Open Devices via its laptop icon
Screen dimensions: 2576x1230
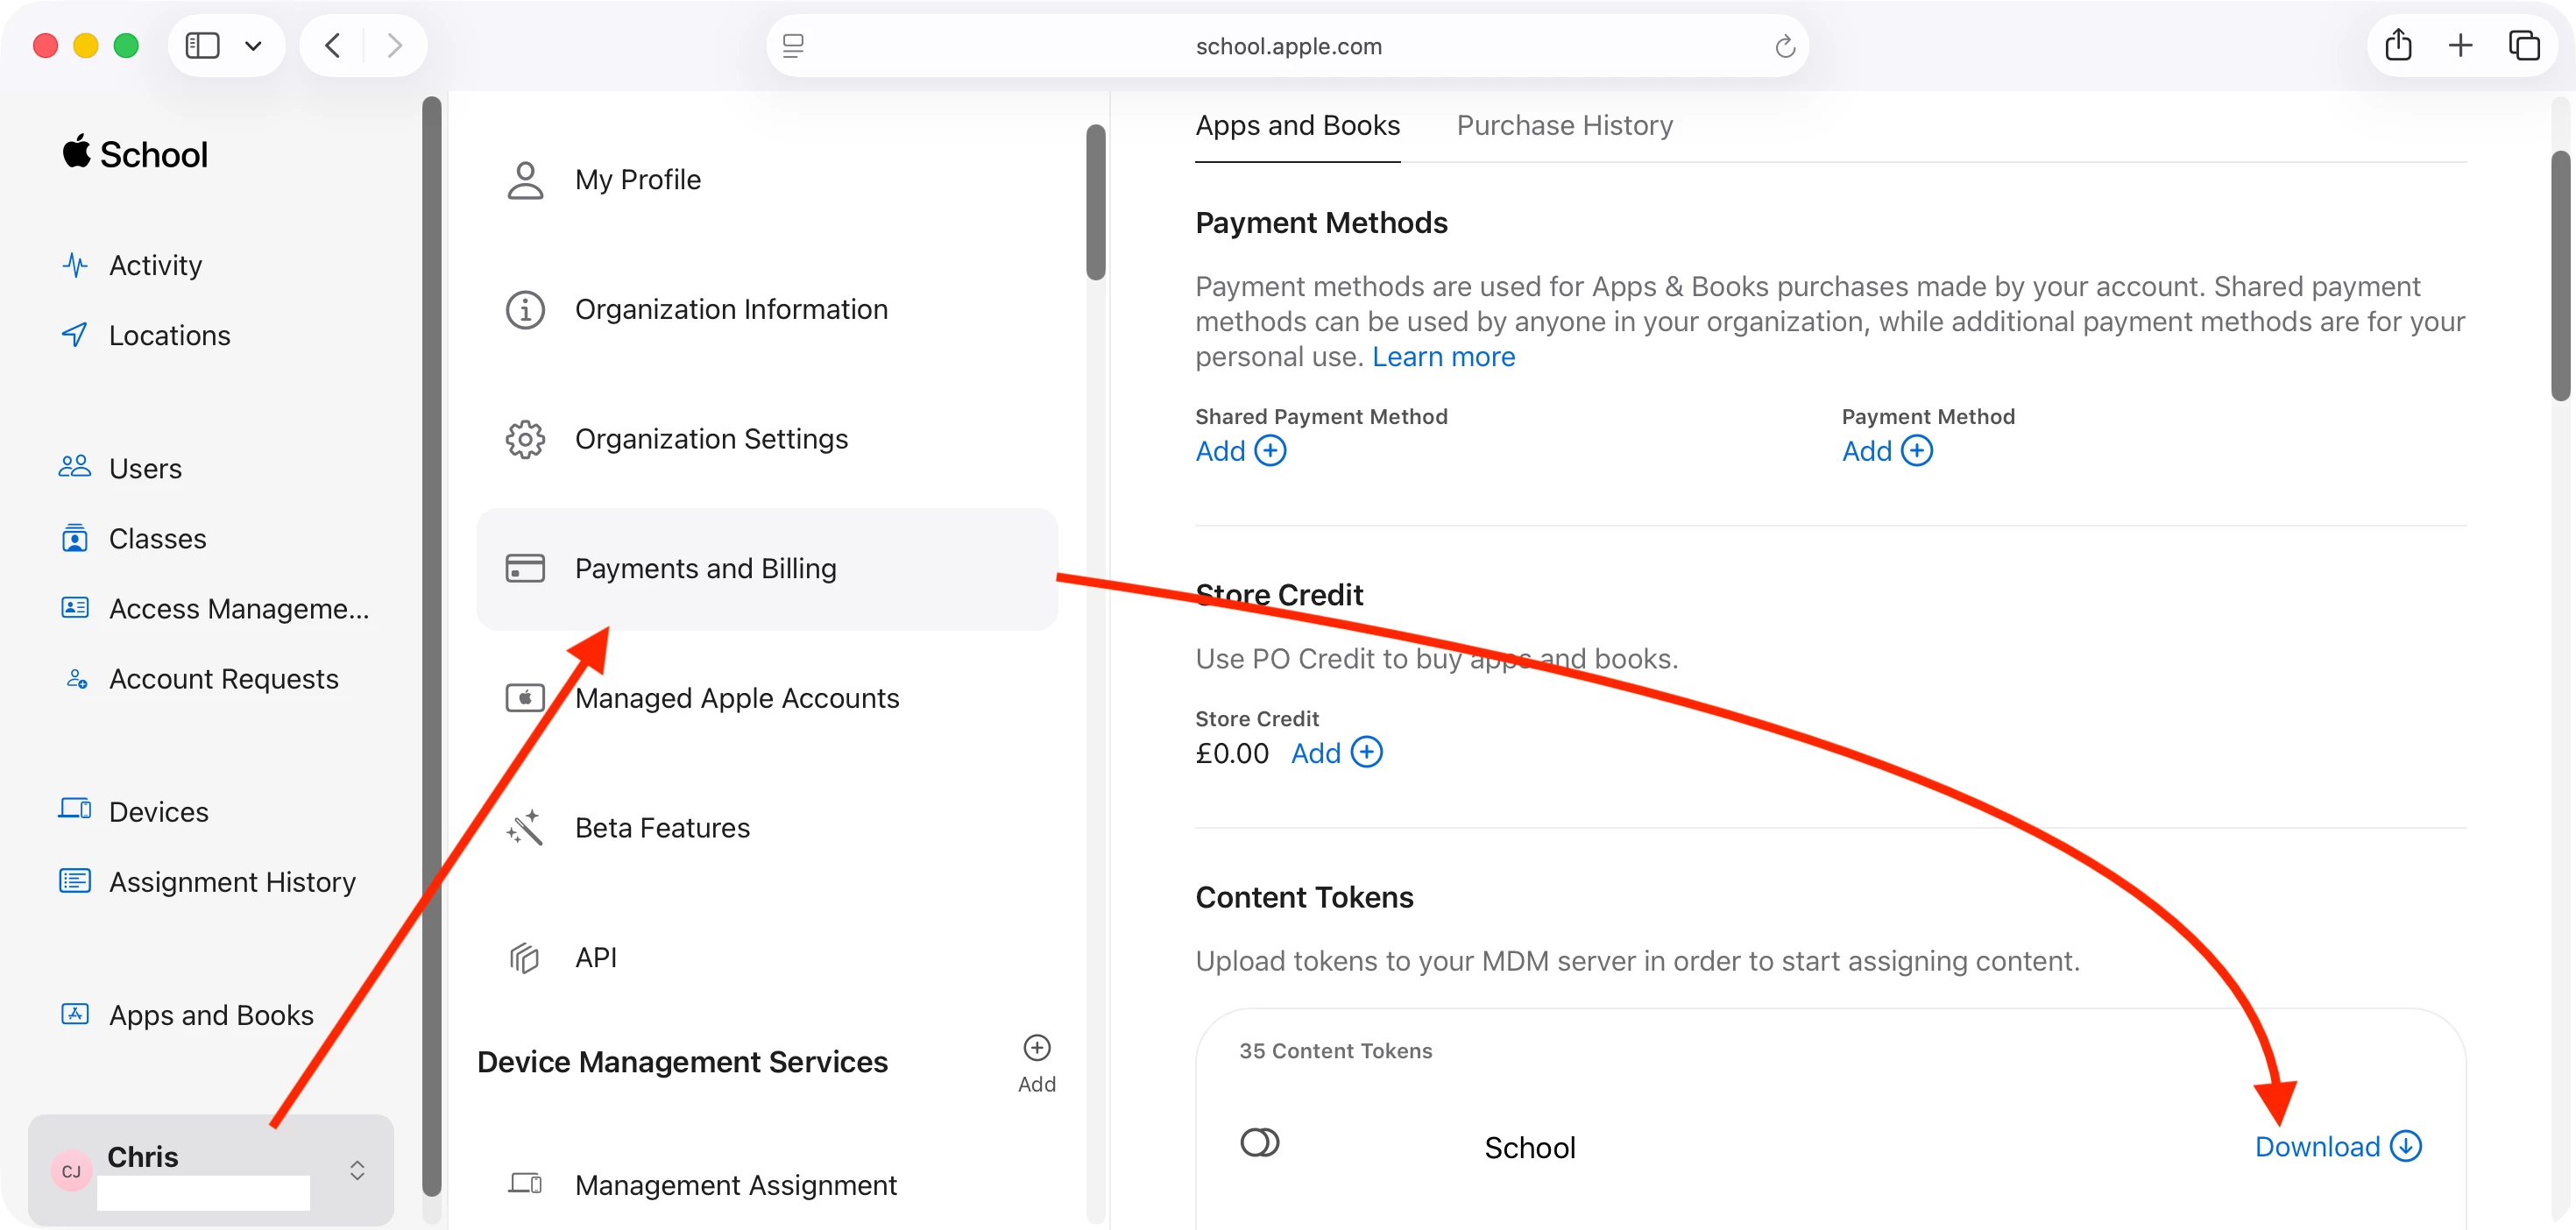(75, 809)
